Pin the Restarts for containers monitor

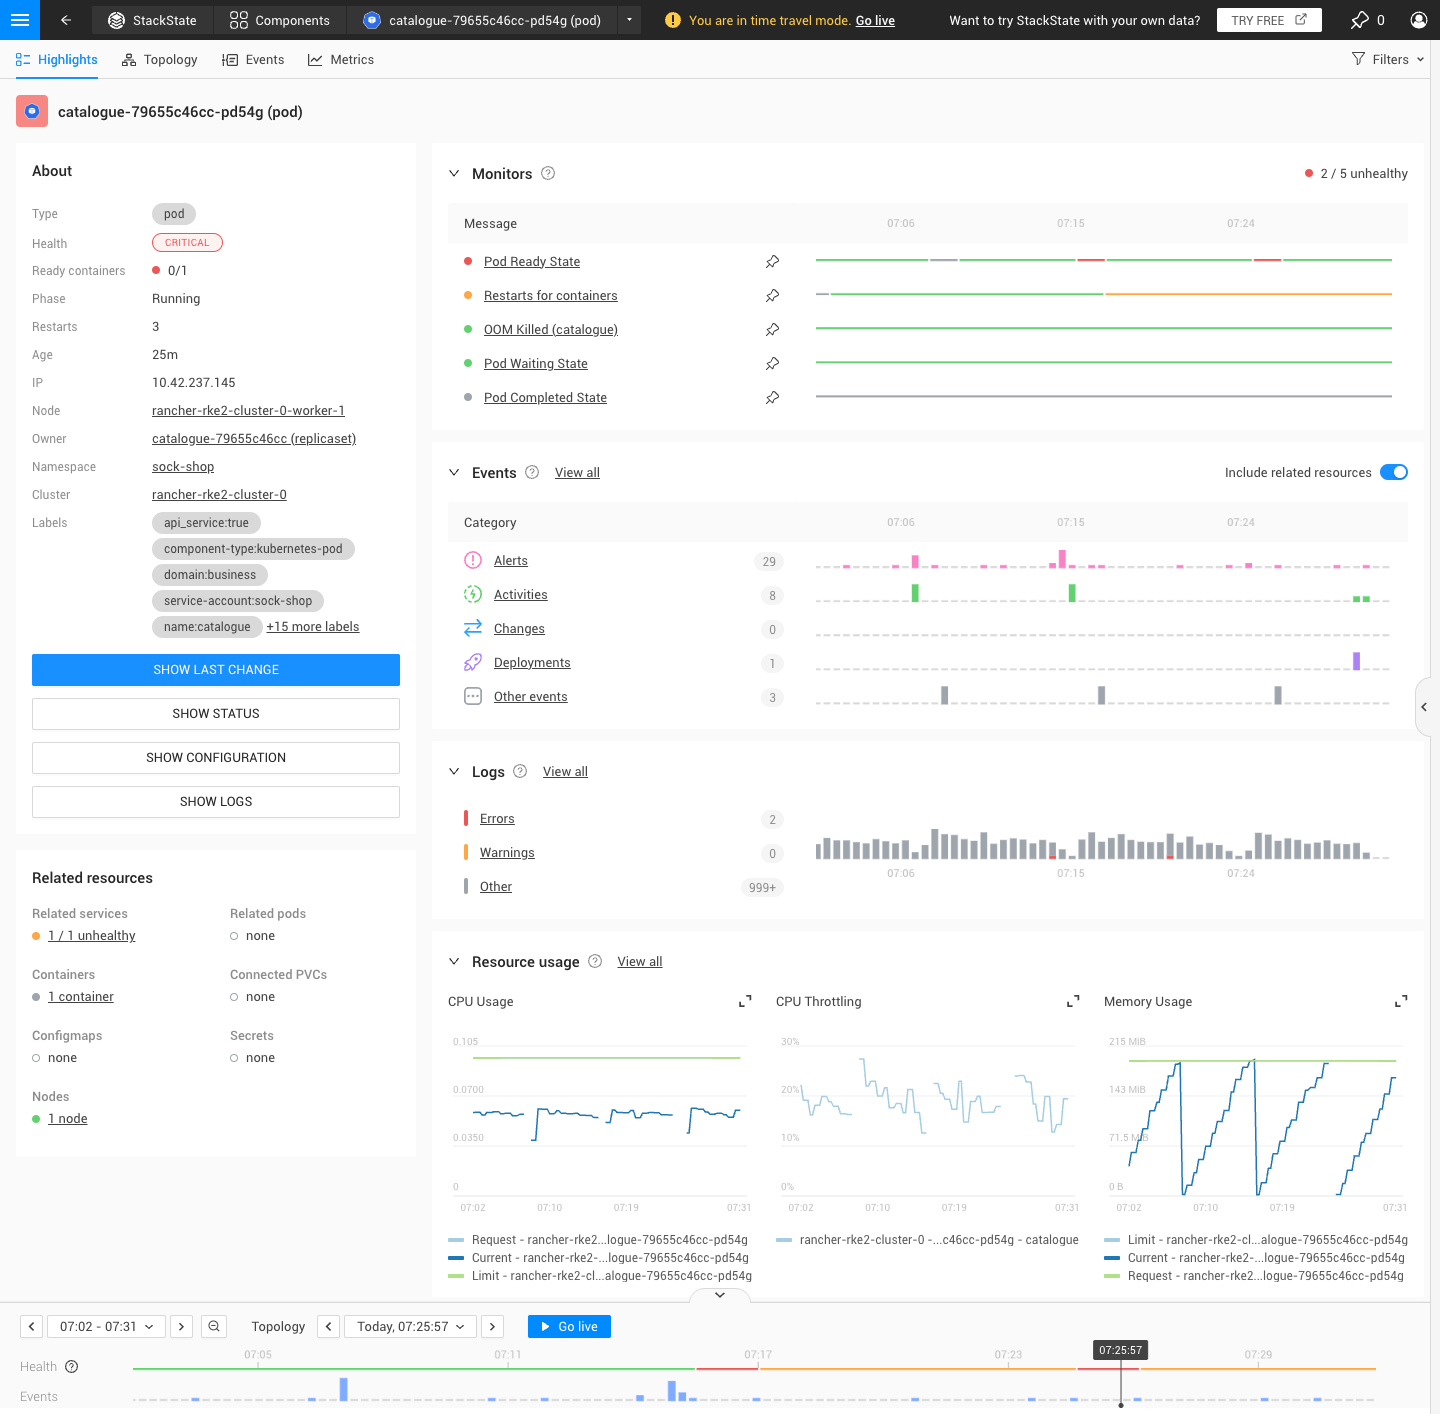[x=772, y=296]
